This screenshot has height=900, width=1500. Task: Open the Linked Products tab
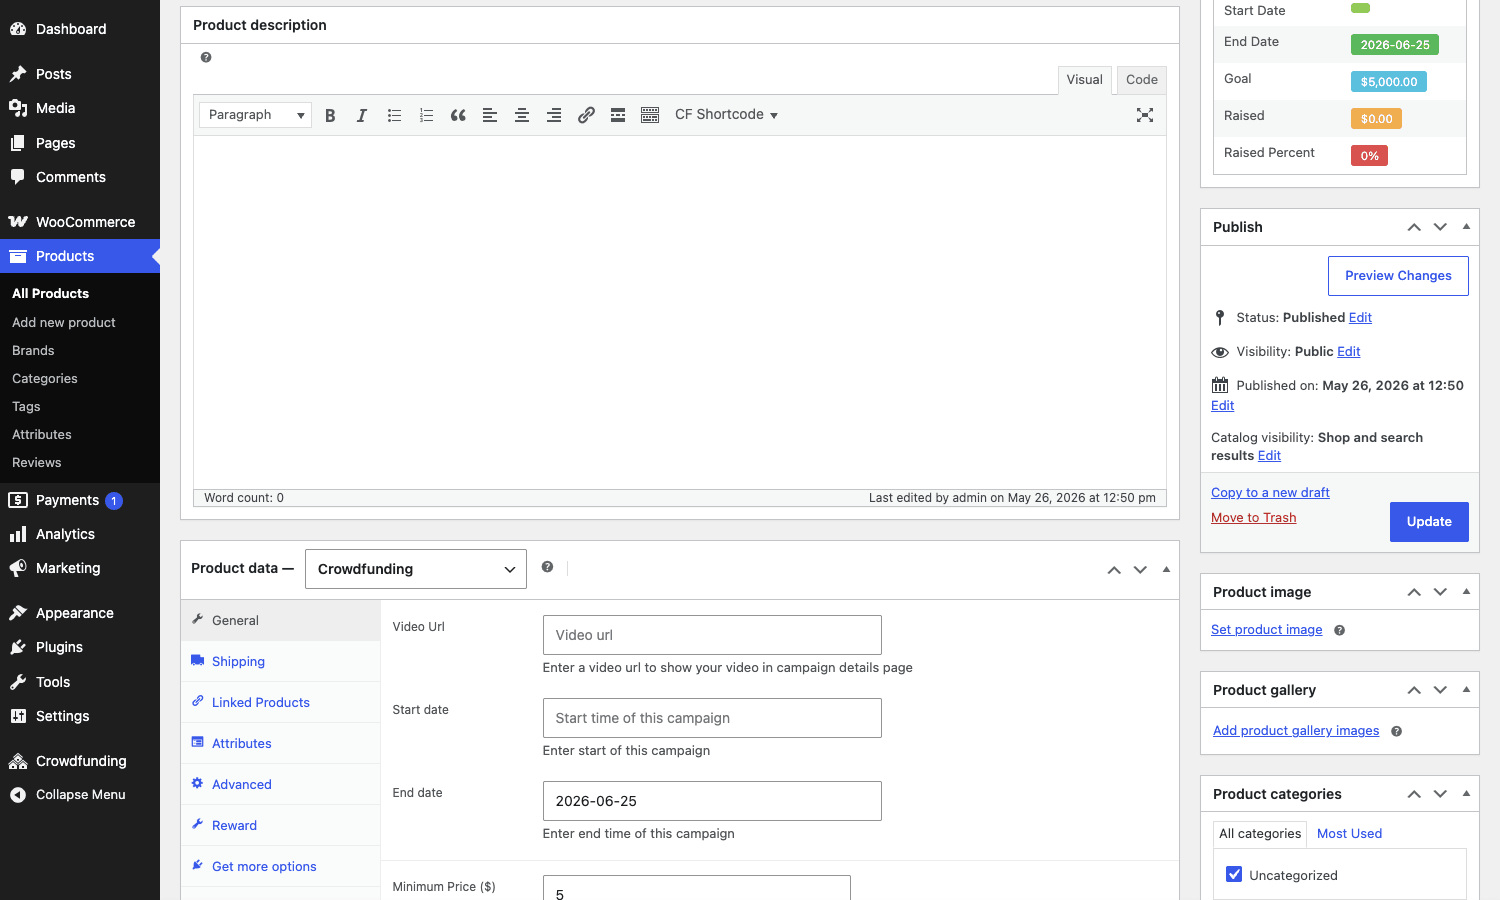coord(281,702)
